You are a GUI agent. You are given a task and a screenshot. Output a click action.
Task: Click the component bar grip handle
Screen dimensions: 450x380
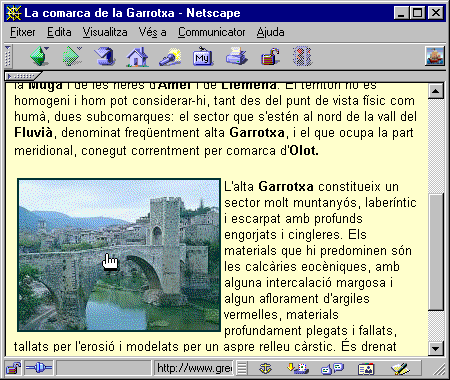pyautogui.click(x=242, y=368)
